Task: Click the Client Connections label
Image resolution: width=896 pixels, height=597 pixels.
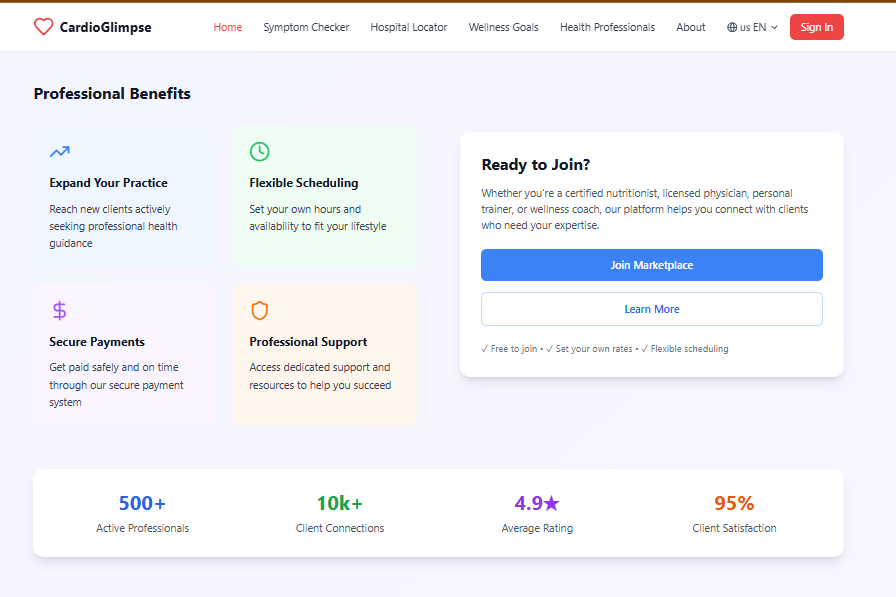Action: [340, 528]
